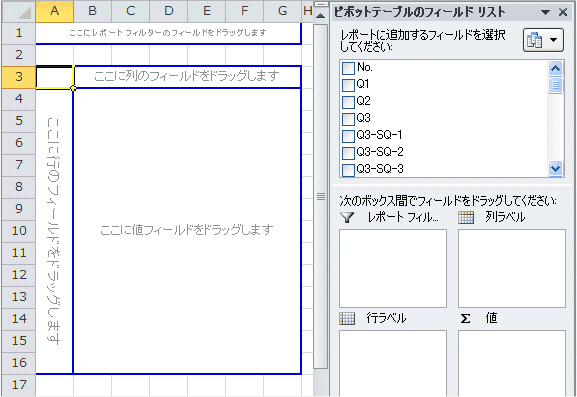Click the field list scrollbar thumb
The image size is (577, 397).
point(555,85)
